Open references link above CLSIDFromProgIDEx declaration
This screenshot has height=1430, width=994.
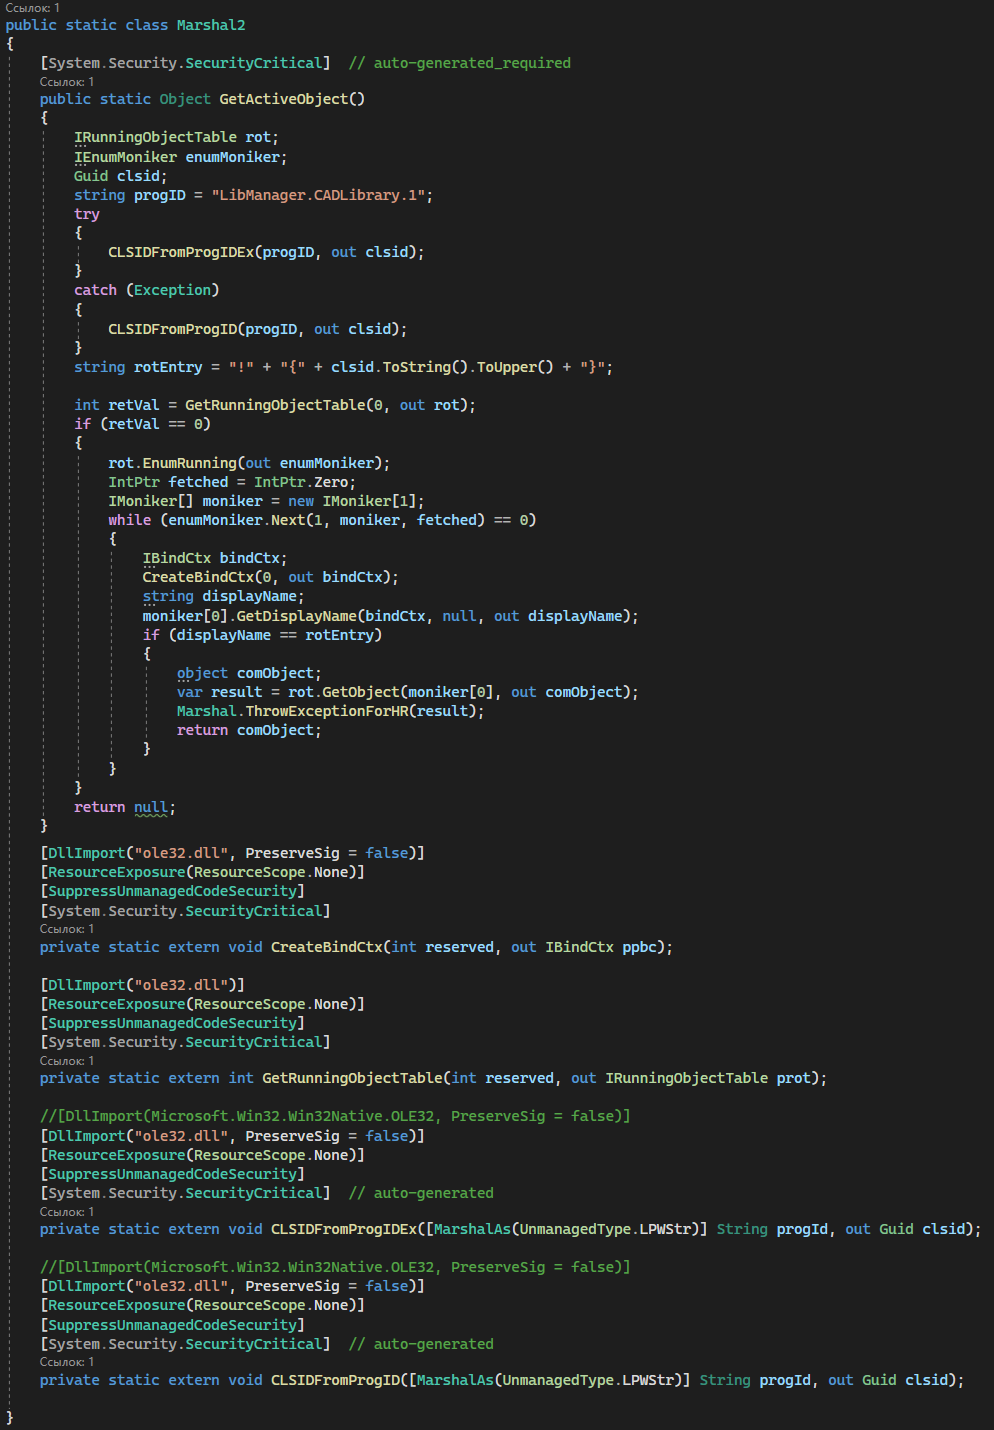pyautogui.click(x=67, y=1212)
